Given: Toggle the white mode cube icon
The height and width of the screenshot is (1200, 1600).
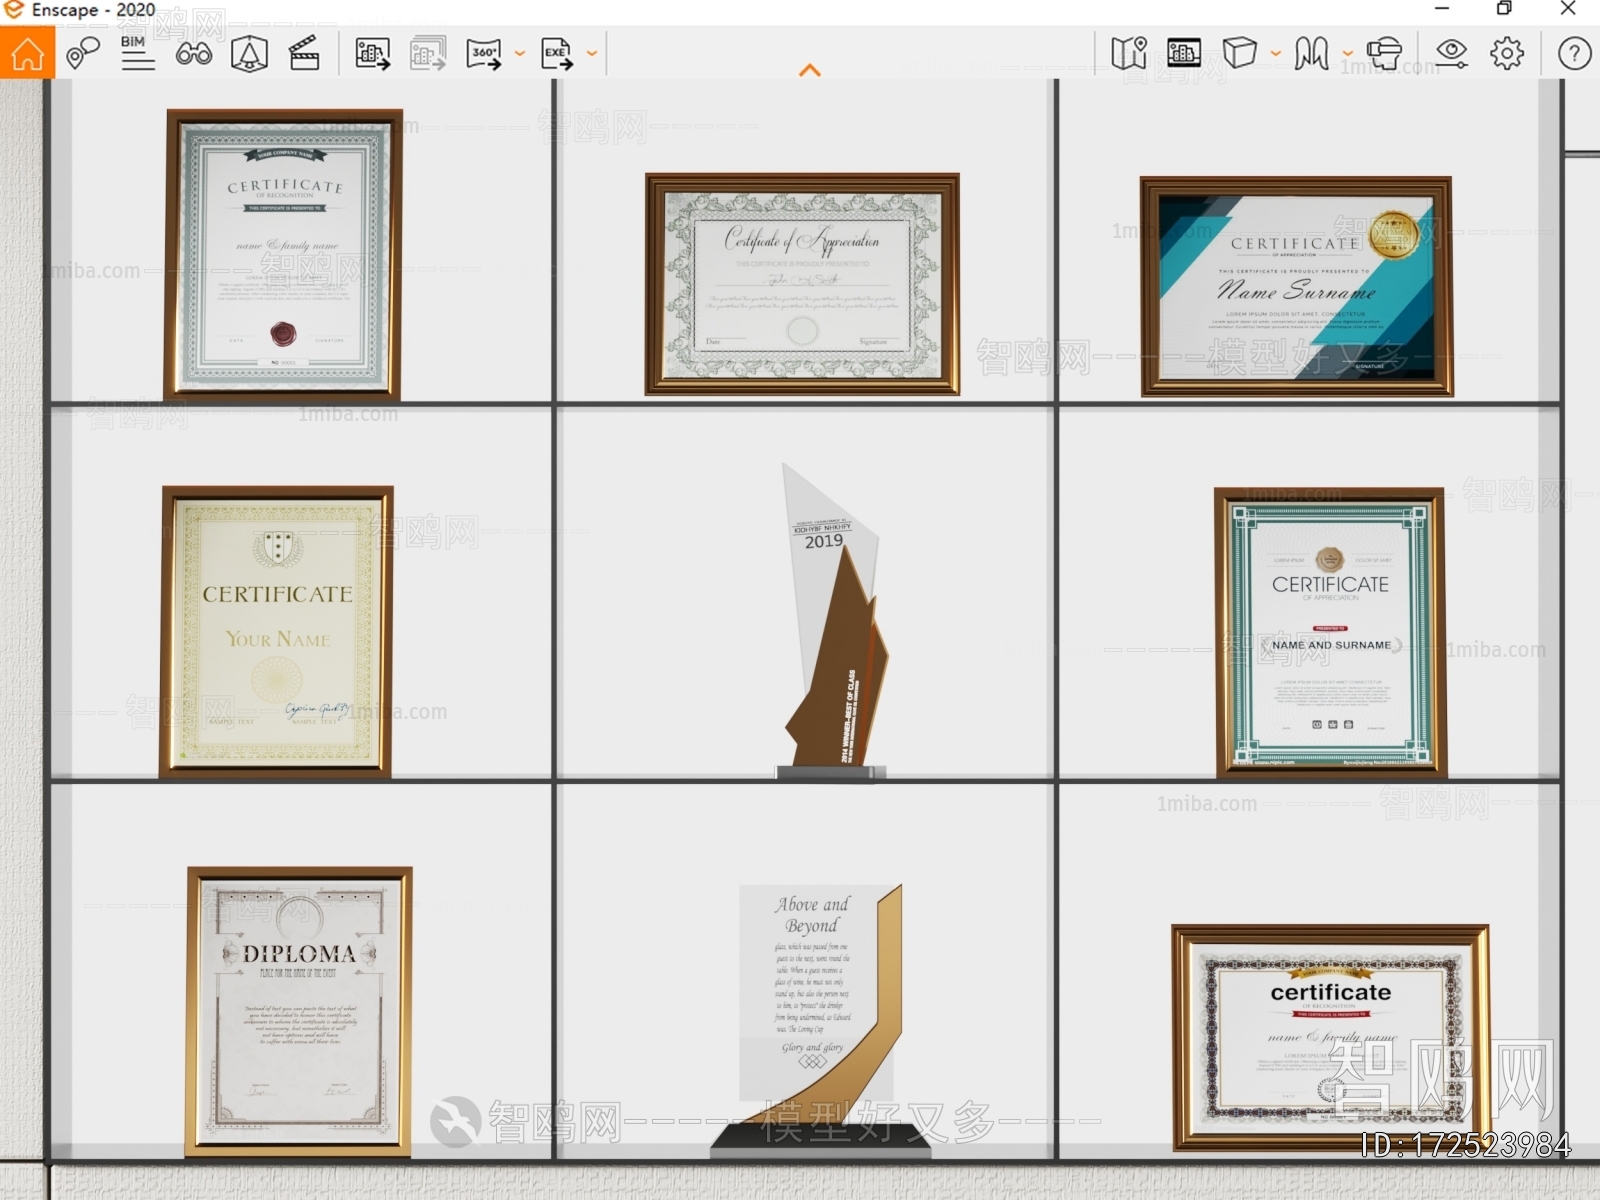Looking at the screenshot, I should pyautogui.click(x=1240, y=53).
